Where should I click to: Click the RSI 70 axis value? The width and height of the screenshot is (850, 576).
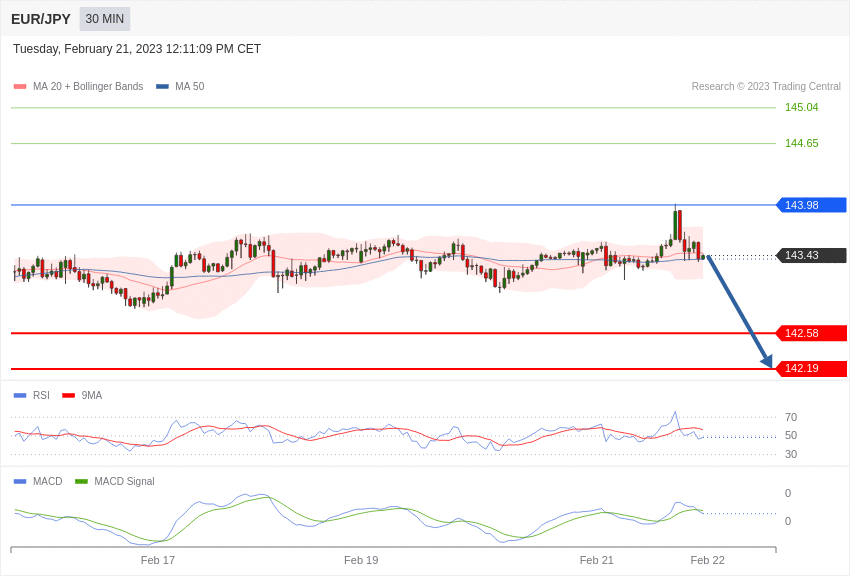[x=791, y=417]
